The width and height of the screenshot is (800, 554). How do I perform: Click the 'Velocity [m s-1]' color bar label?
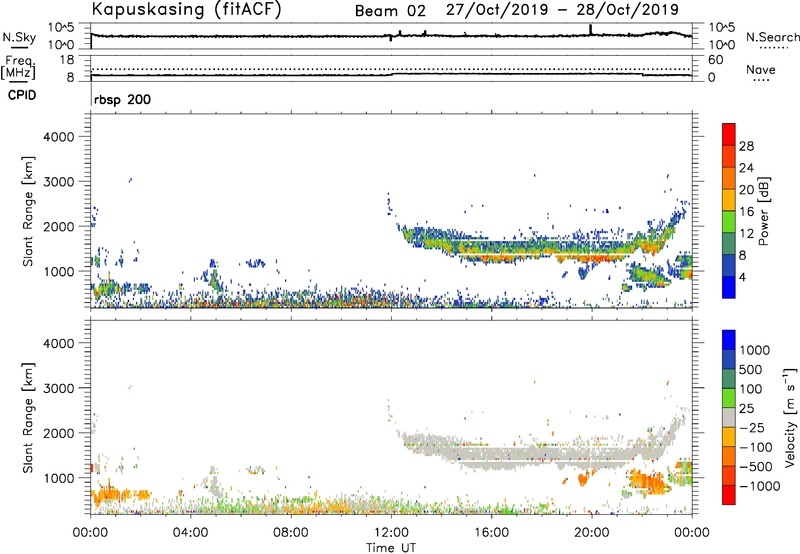coord(790,417)
